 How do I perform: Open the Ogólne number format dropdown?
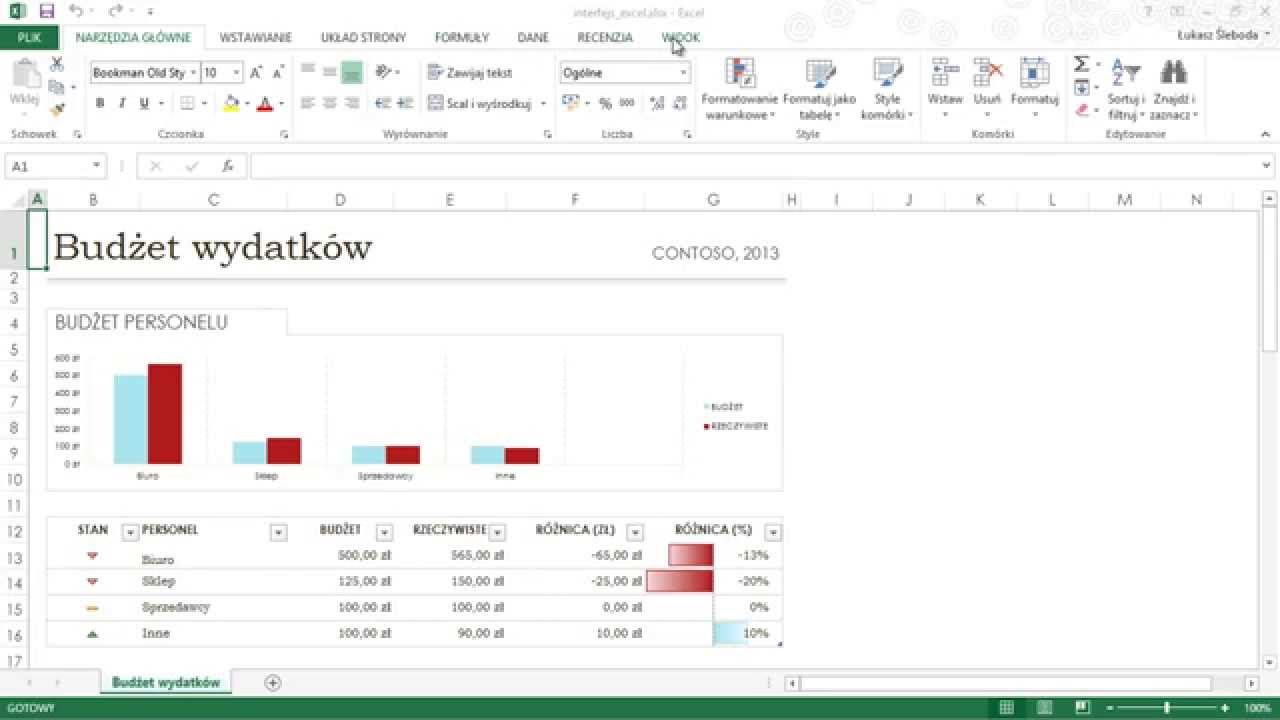[x=684, y=73]
